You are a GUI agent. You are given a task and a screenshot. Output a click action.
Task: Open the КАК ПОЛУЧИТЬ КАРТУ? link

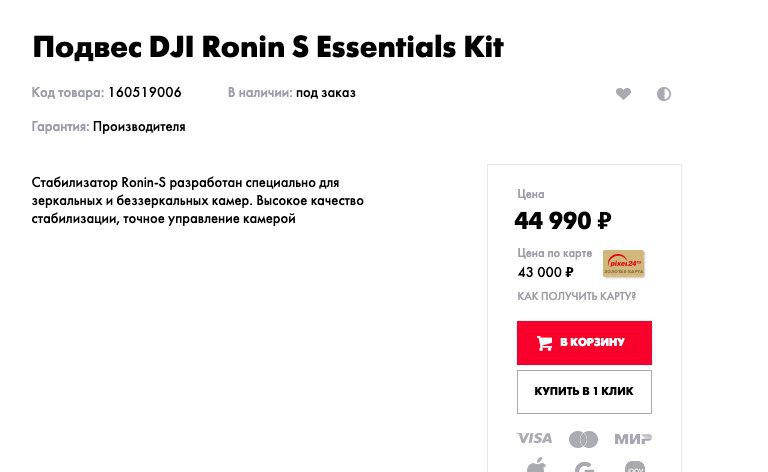coord(576,296)
